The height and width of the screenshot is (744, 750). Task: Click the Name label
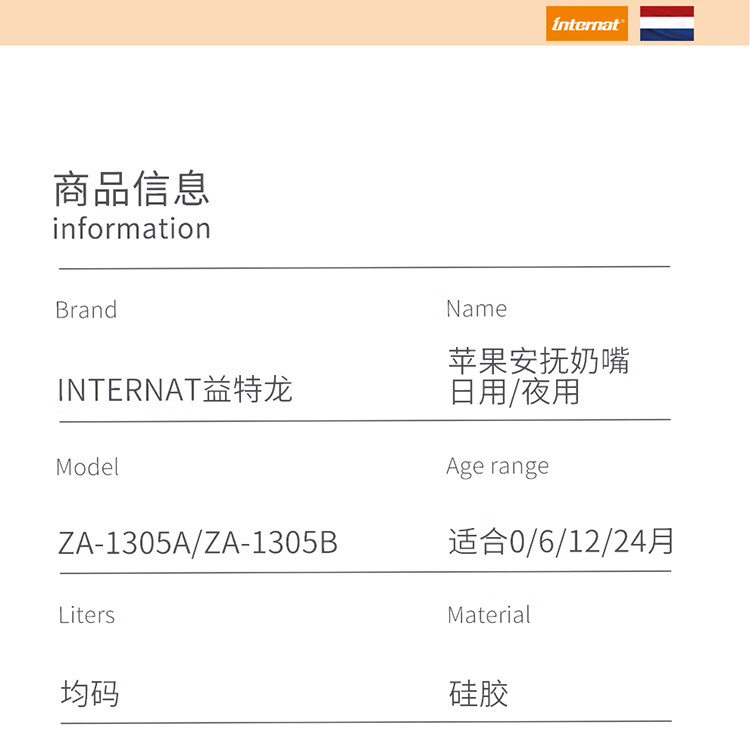476,309
